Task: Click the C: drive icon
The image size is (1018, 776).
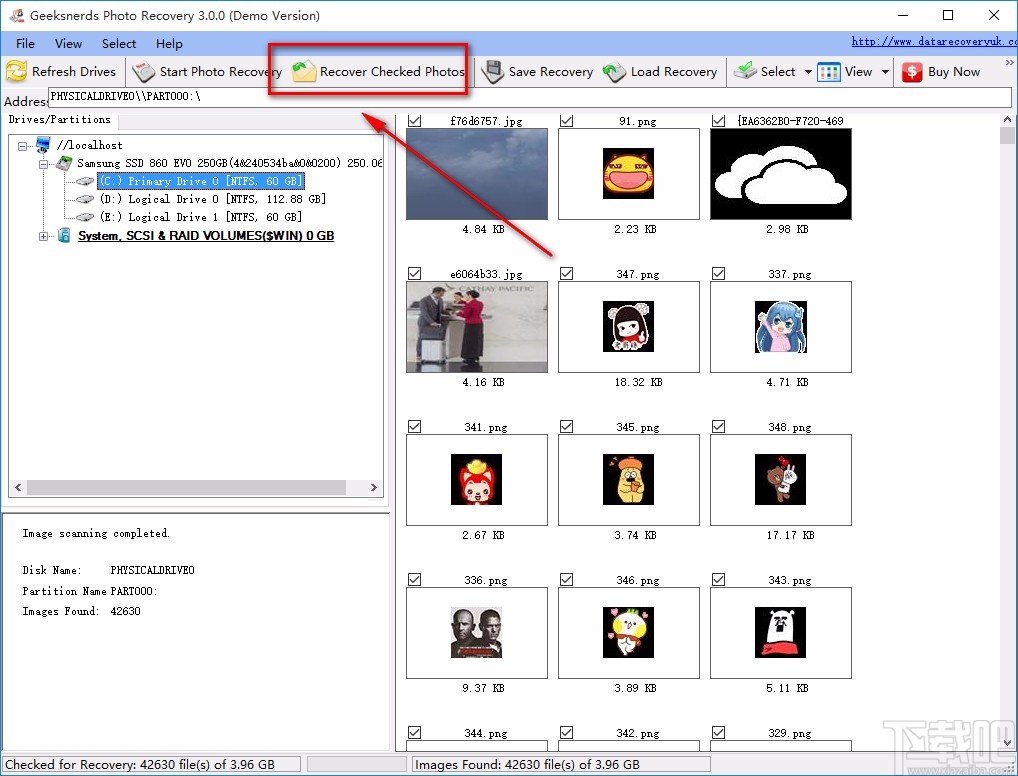Action: tap(85, 181)
